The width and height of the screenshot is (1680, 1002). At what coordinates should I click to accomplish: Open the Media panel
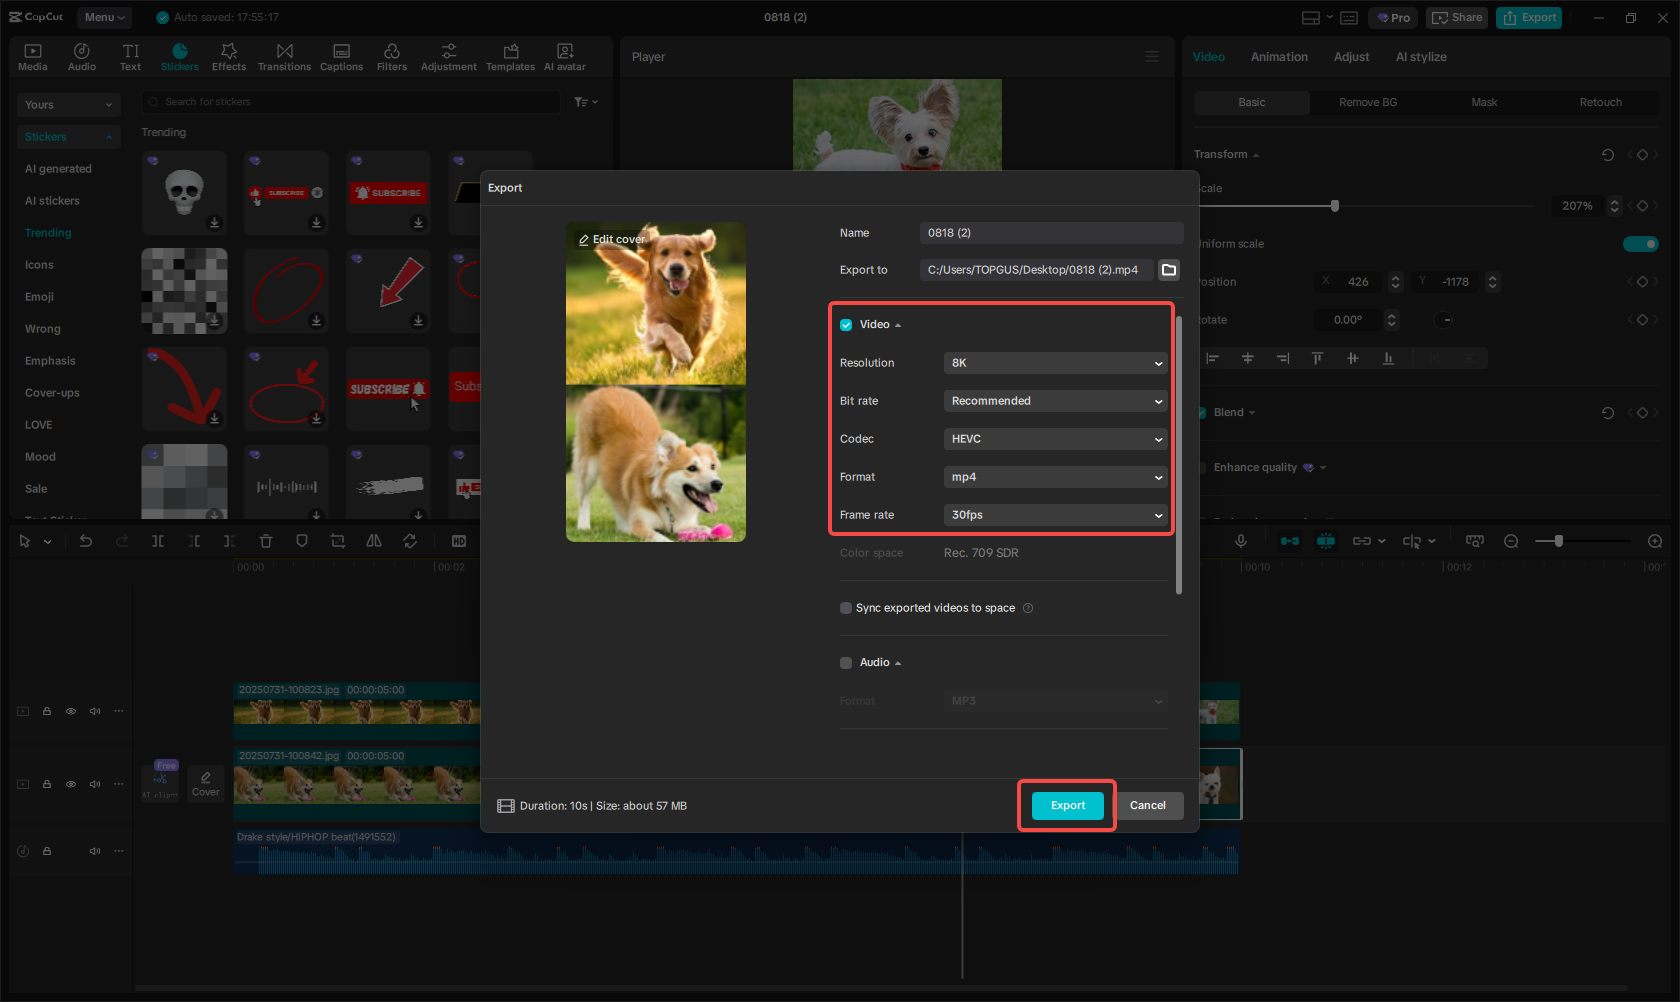coord(32,55)
